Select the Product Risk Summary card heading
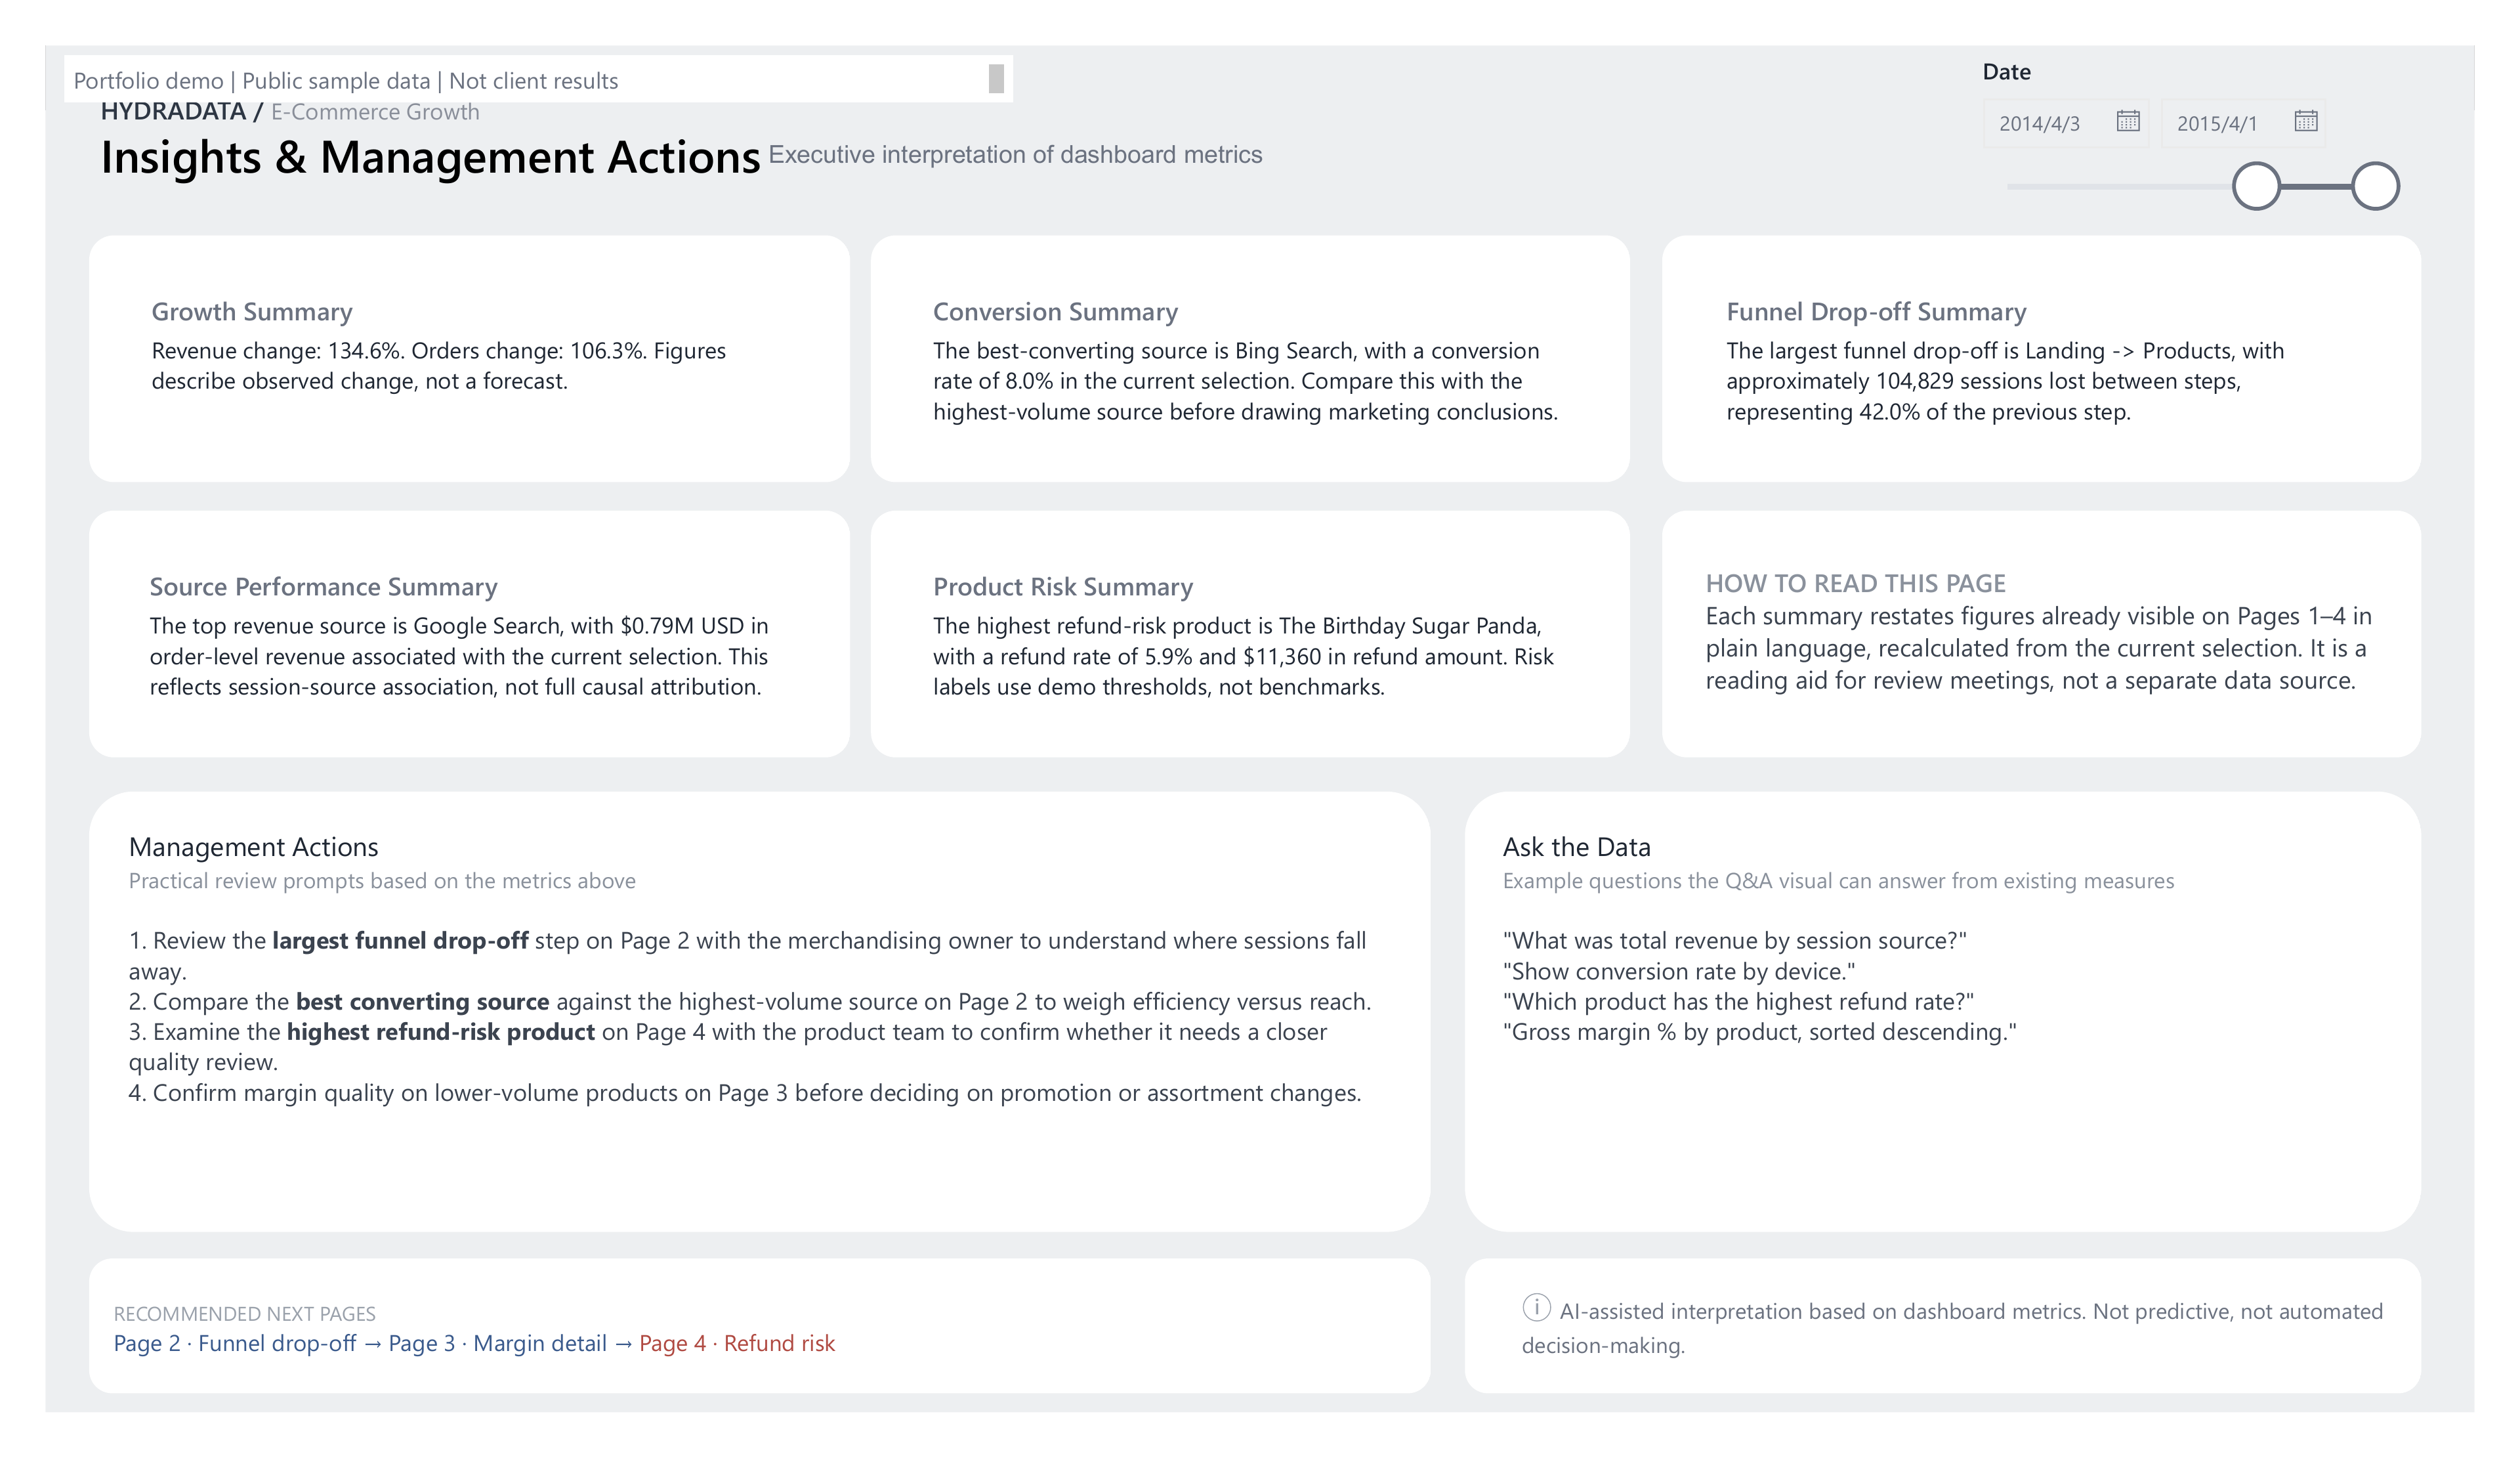This screenshot has width=2520, height=1458. [1063, 587]
